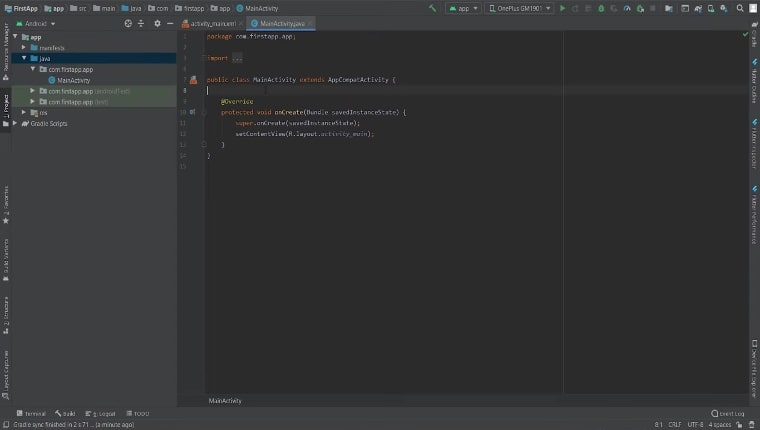The width and height of the screenshot is (760, 430).
Task: Click the Collapse All icon in Project panel
Action: [141, 23]
